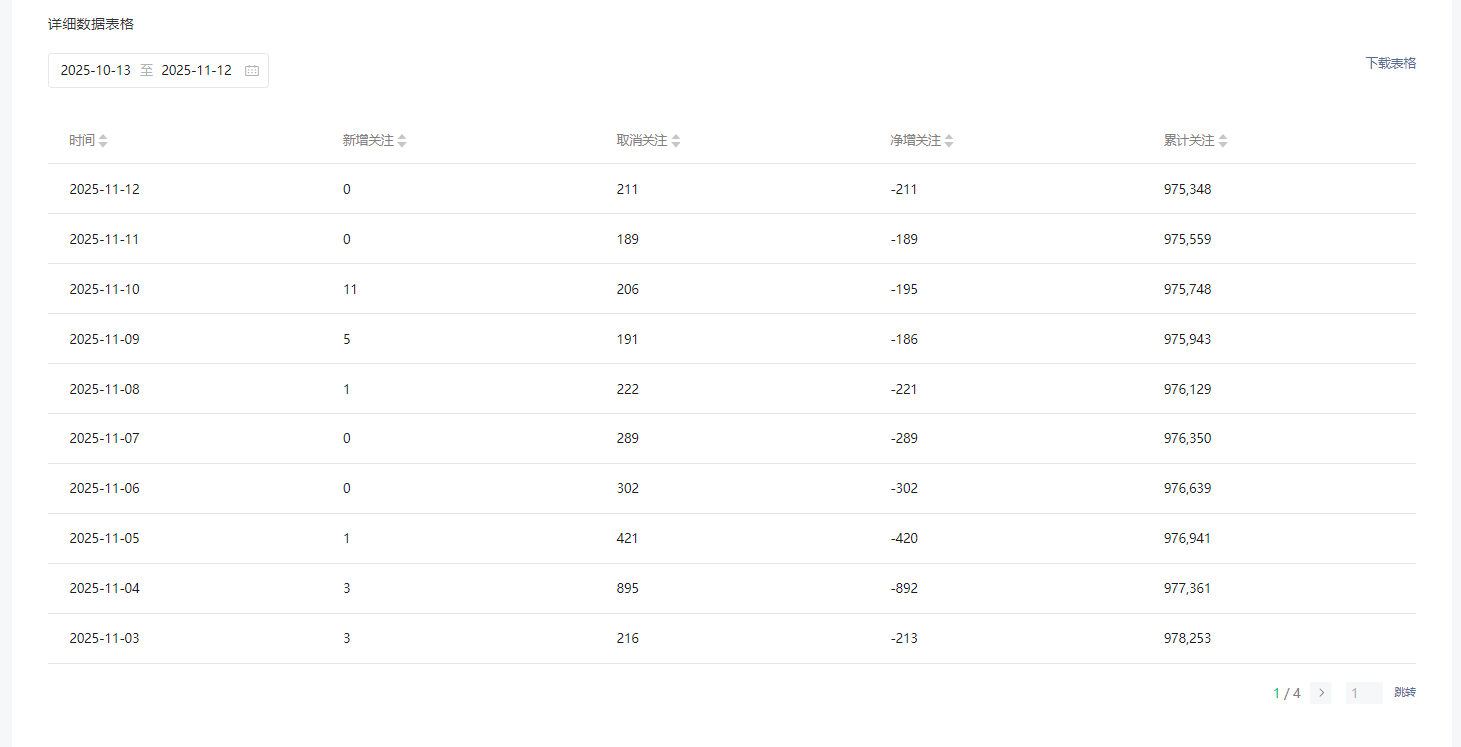The height and width of the screenshot is (747, 1461).
Task: Click cumulative value 978,253
Action: (1187, 638)
